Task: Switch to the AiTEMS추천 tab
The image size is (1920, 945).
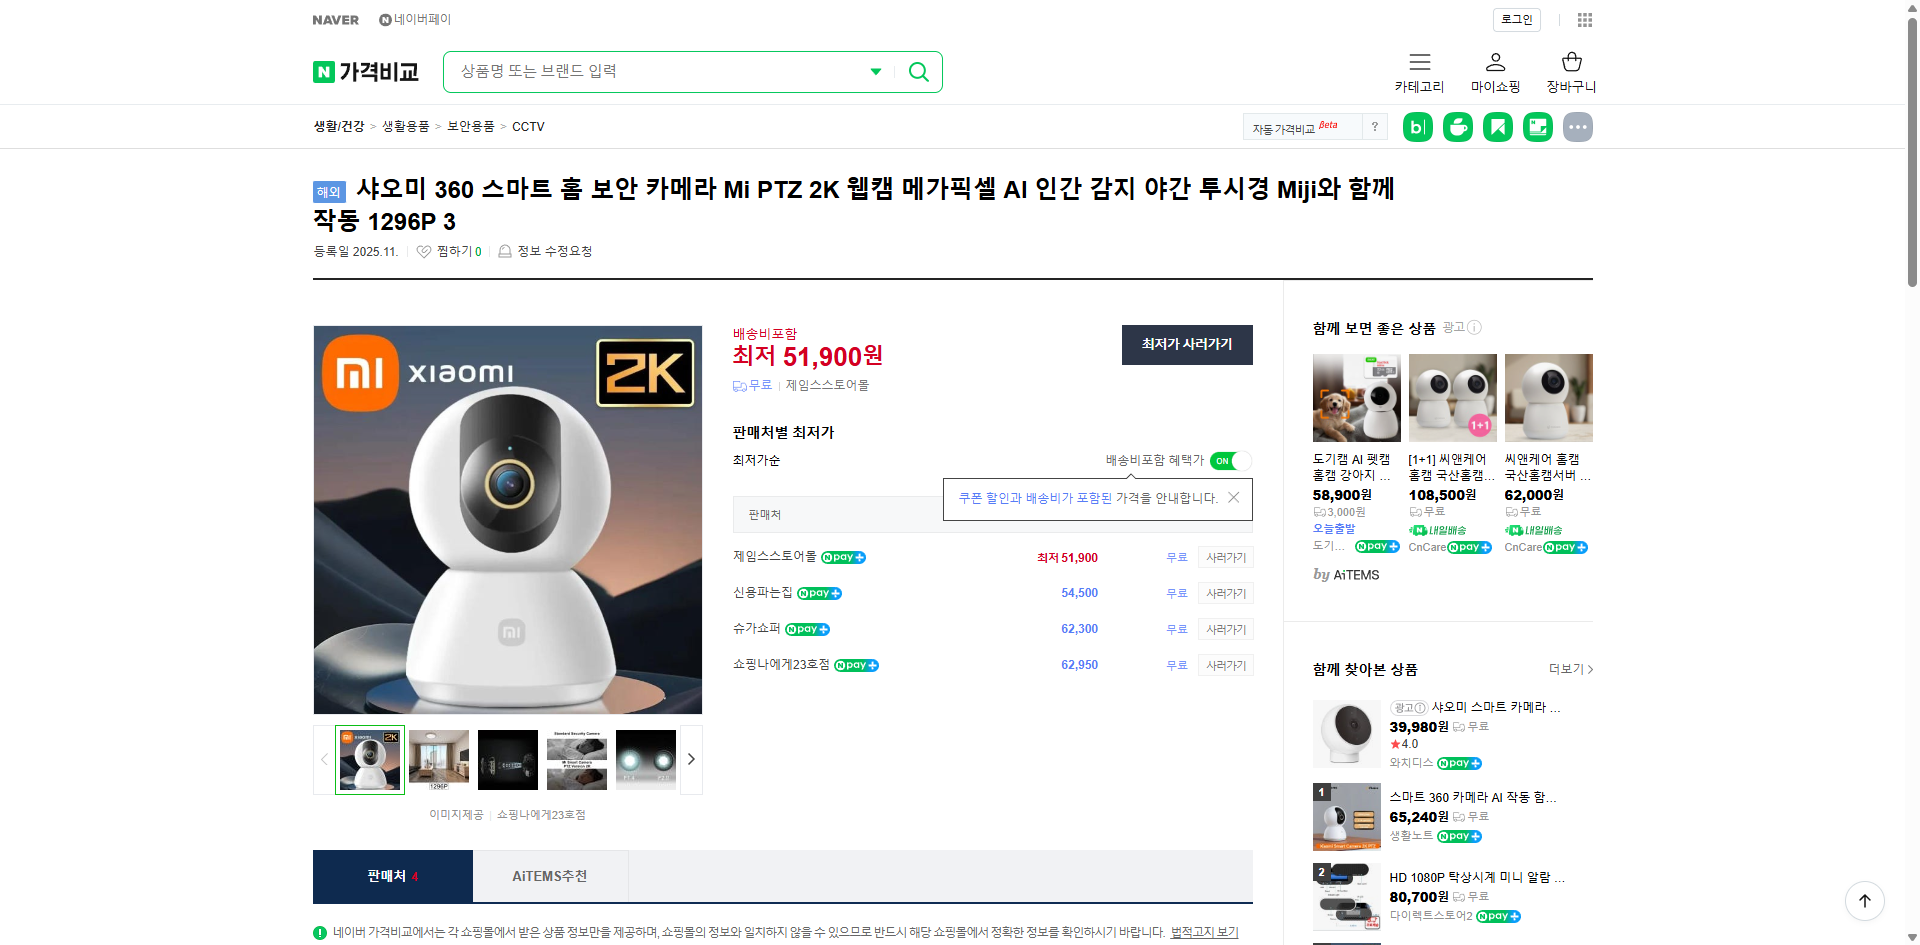Action: [x=550, y=876]
